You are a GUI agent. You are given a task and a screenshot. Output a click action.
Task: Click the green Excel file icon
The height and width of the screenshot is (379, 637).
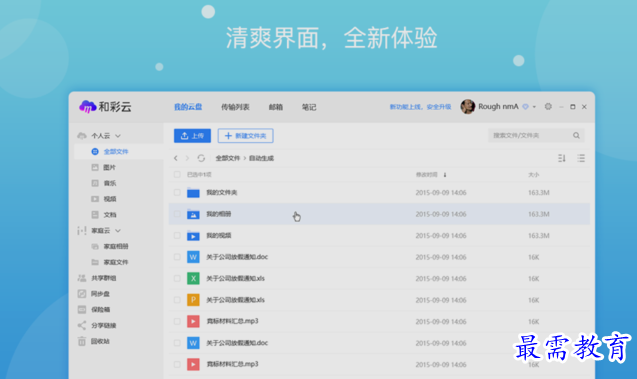tap(193, 278)
